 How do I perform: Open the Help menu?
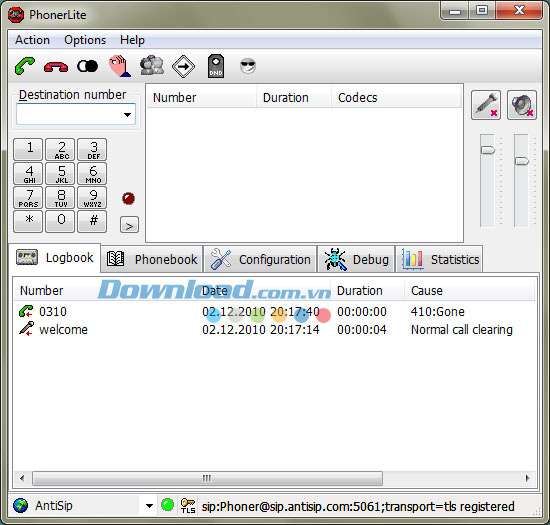(132, 40)
